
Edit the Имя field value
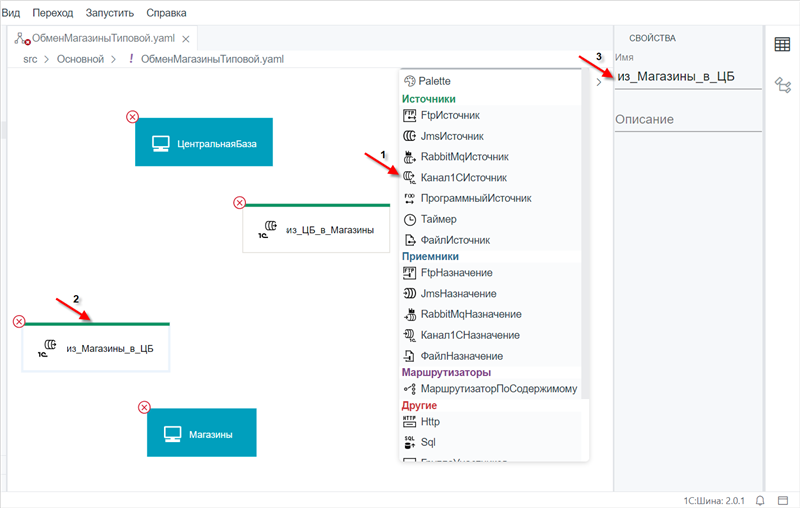coord(688,77)
